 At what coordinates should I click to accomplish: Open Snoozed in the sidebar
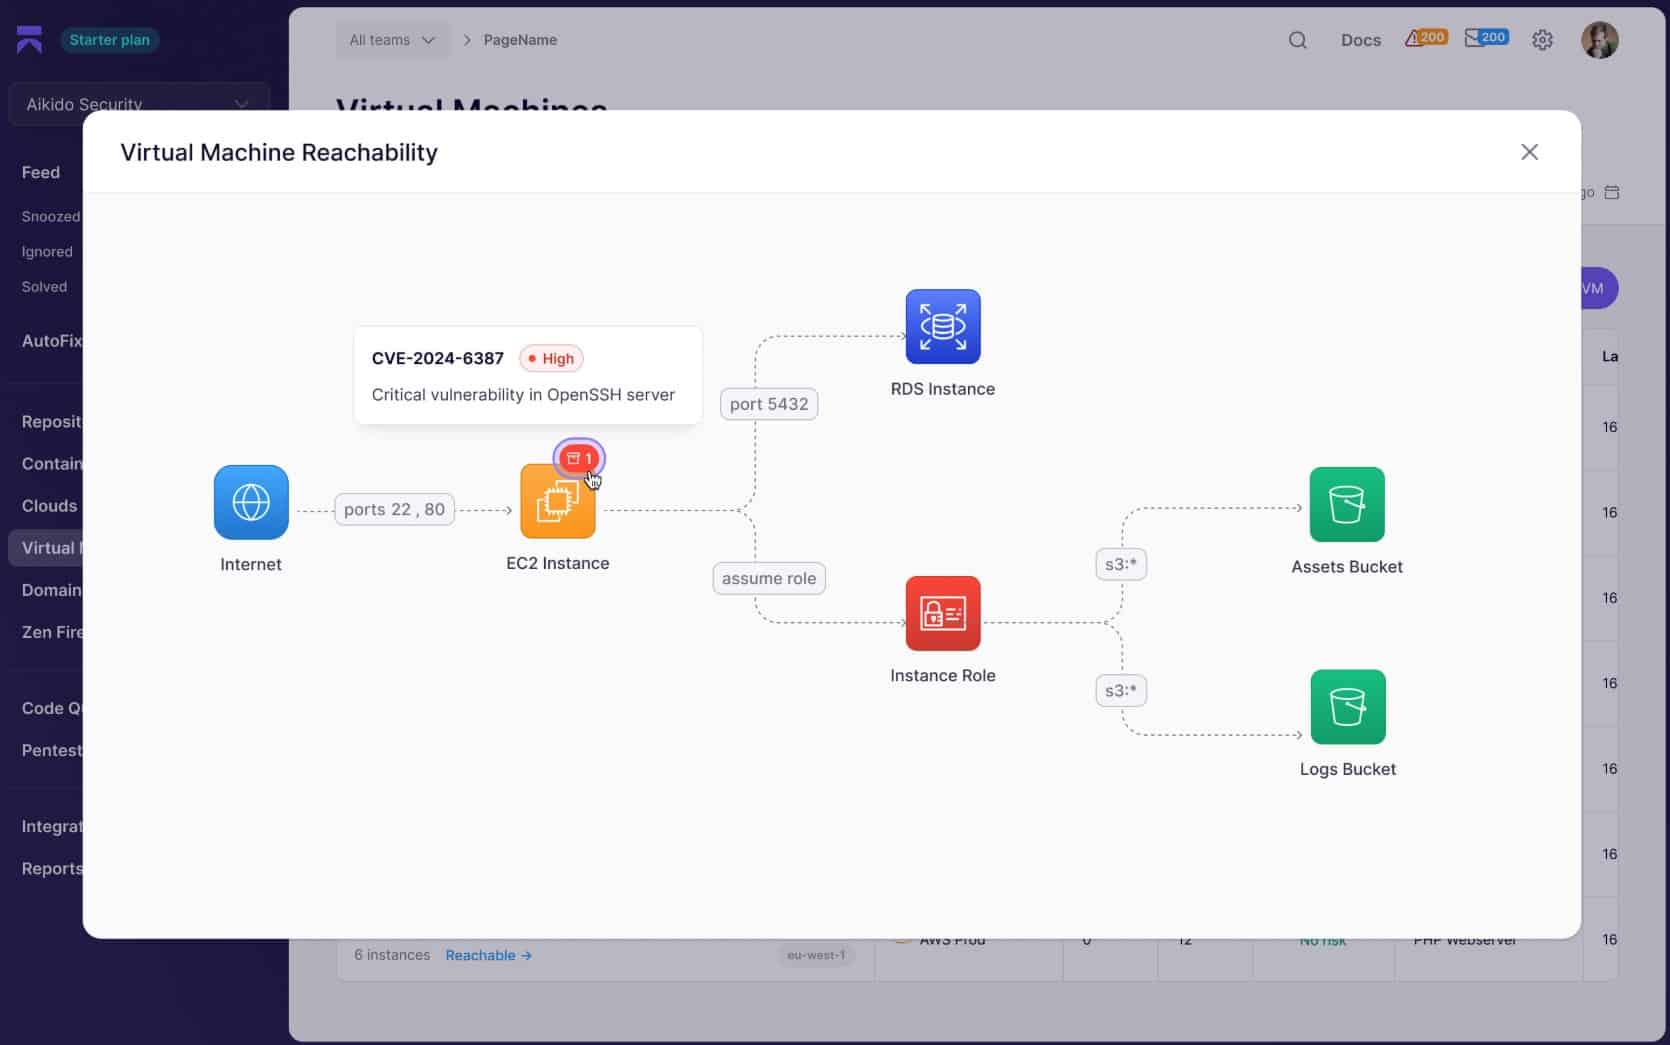(x=51, y=216)
